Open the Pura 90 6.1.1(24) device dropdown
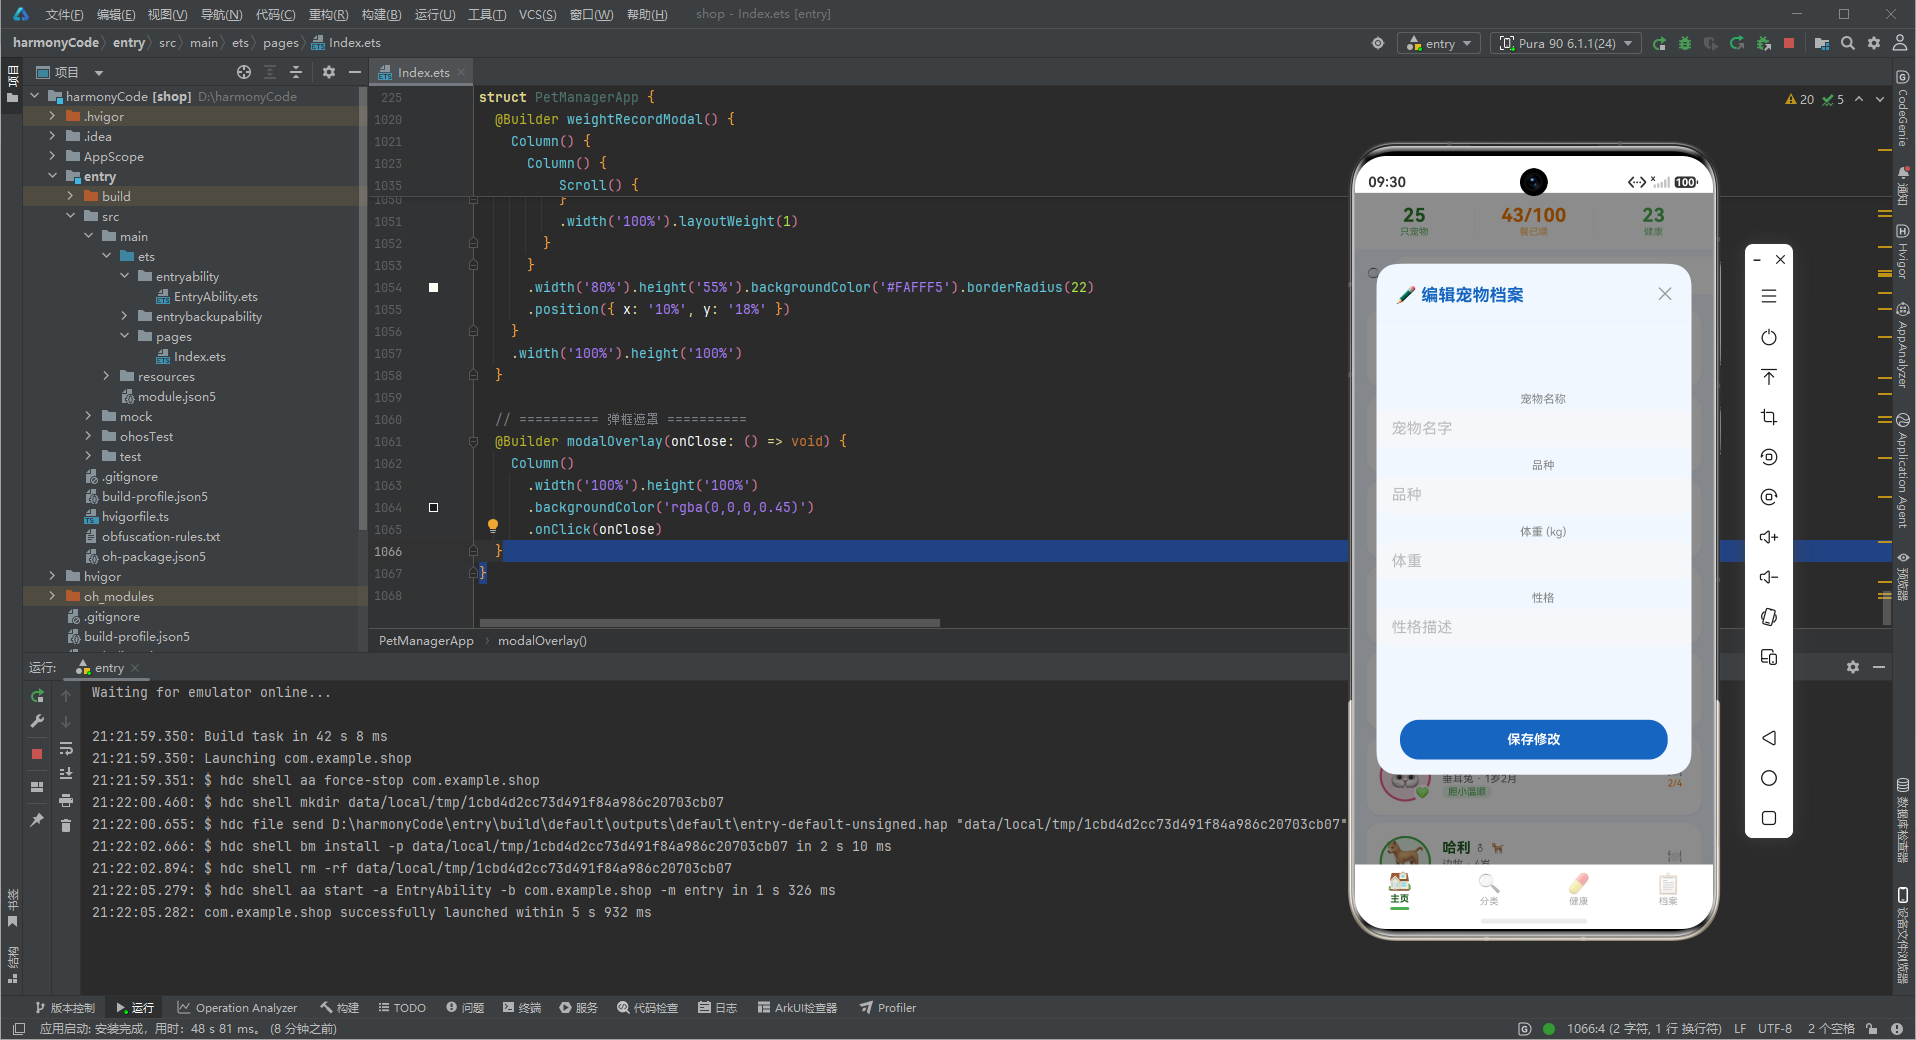 pos(1566,43)
